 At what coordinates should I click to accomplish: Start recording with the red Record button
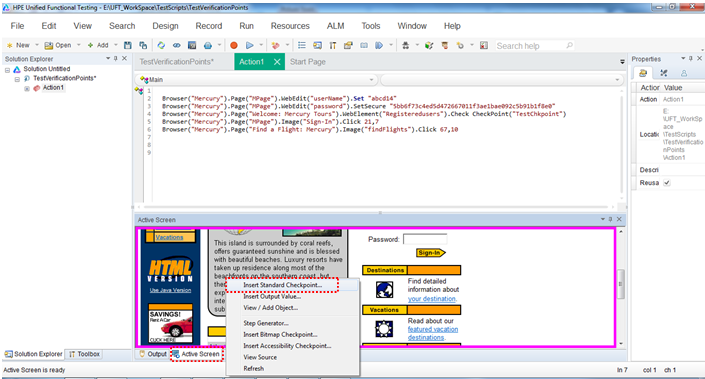coord(234,45)
